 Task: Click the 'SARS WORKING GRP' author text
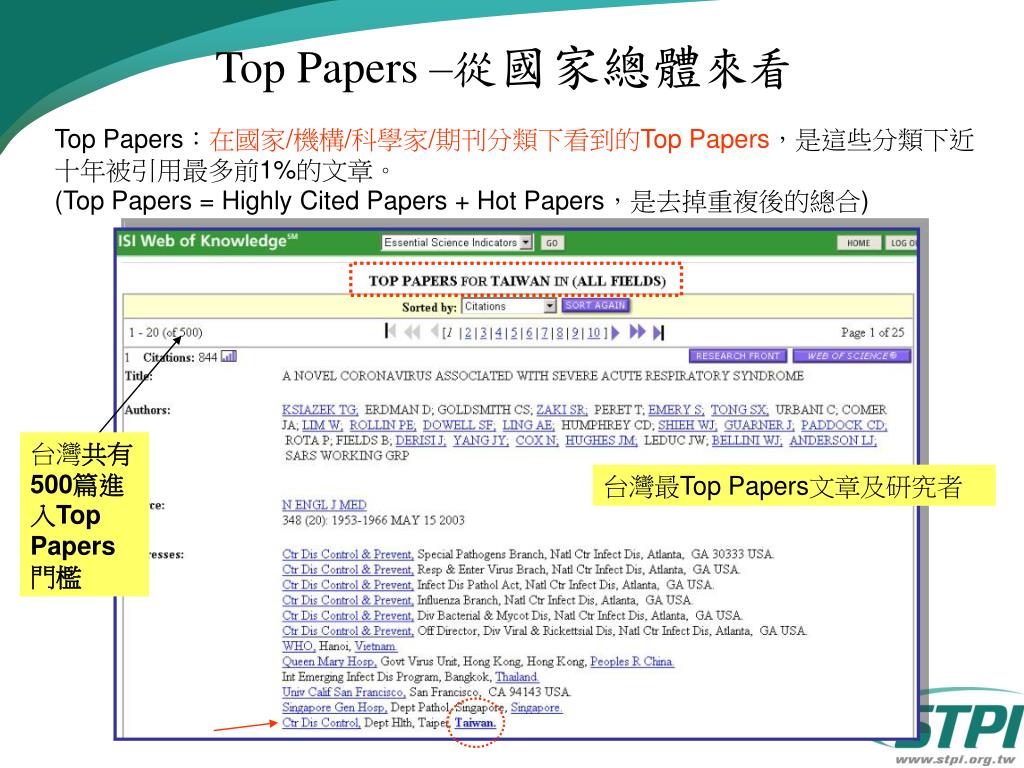tap(347, 456)
